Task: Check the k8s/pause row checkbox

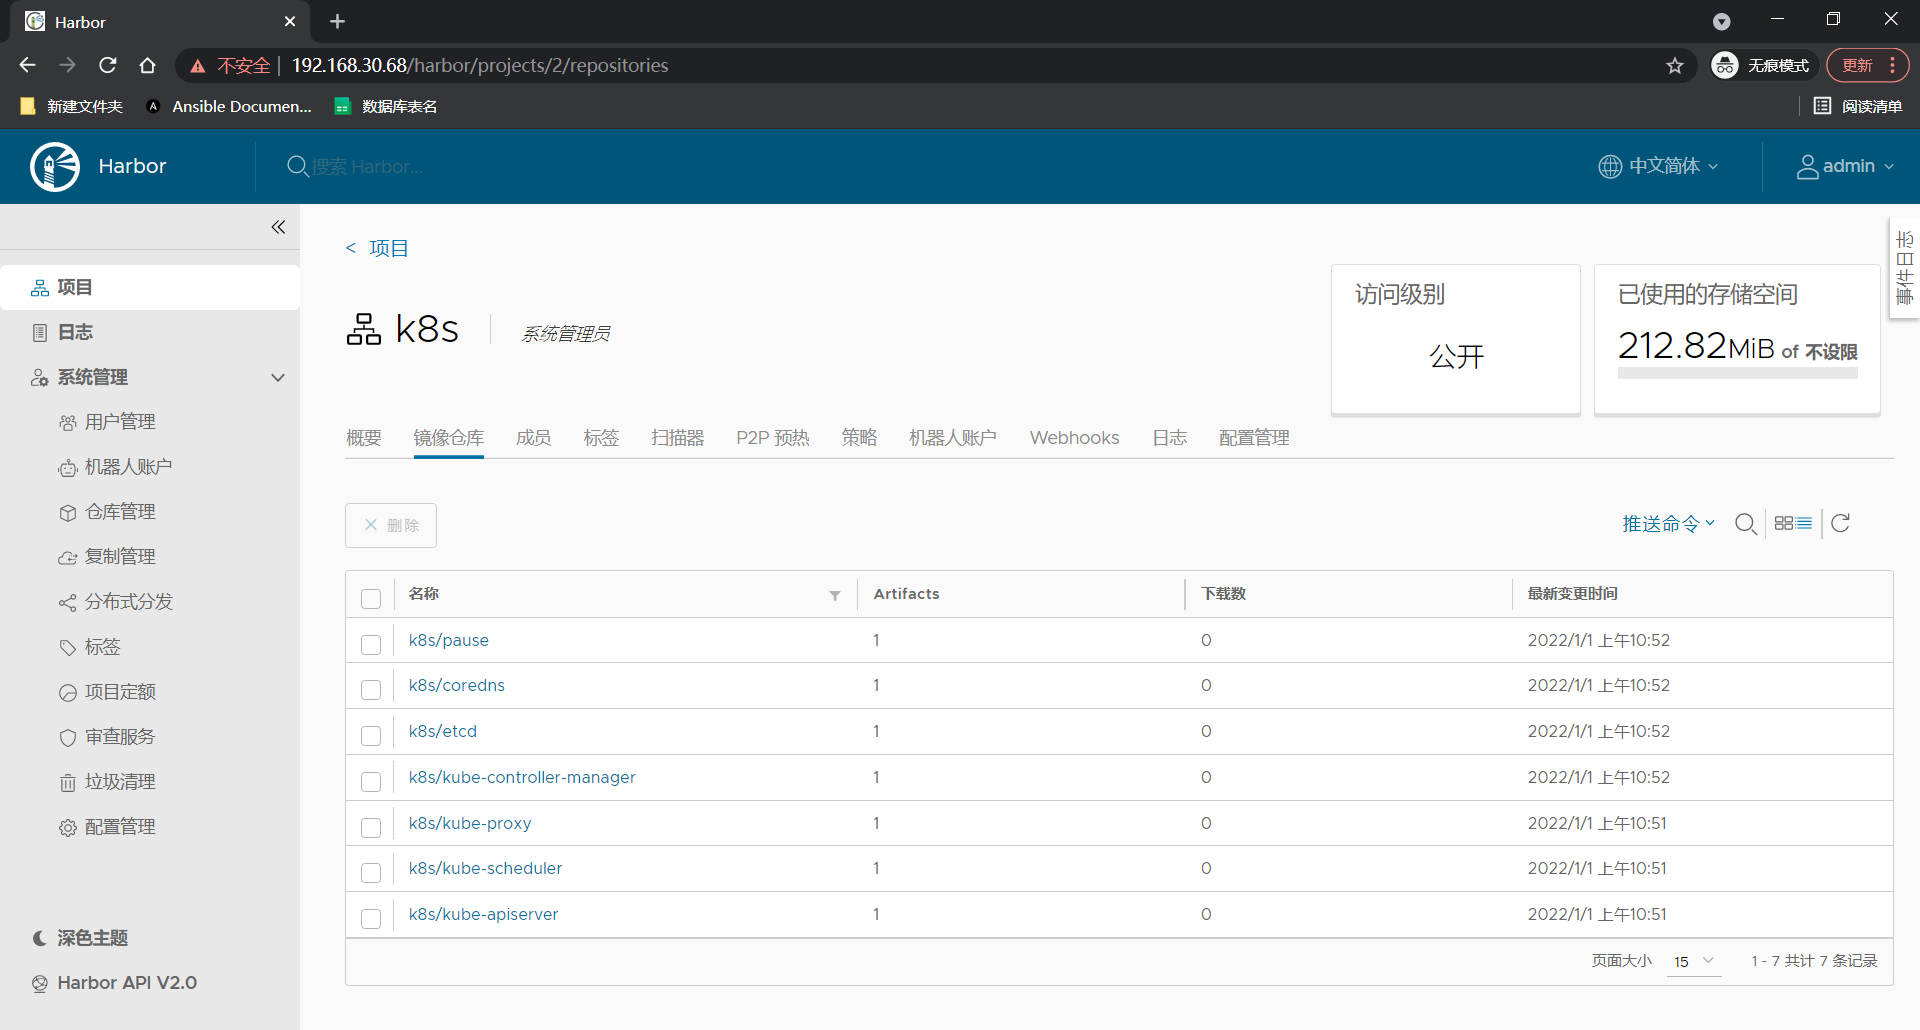Action: (371, 644)
